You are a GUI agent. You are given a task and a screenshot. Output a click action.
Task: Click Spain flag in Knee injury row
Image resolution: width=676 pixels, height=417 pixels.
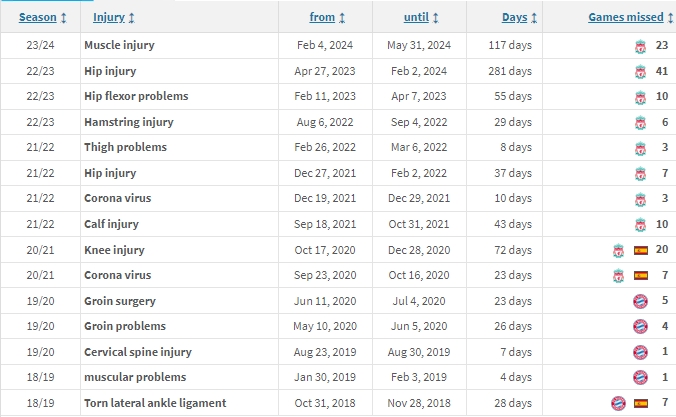coord(641,250)
